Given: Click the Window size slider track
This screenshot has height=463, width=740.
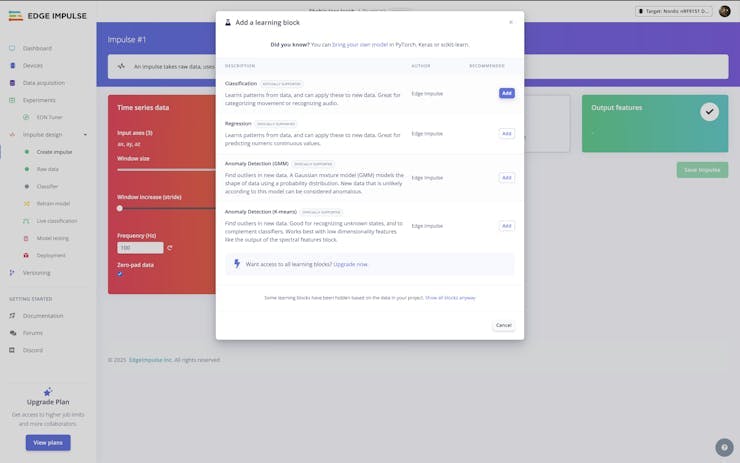Looking at the screenshot, I should [166, 169].
